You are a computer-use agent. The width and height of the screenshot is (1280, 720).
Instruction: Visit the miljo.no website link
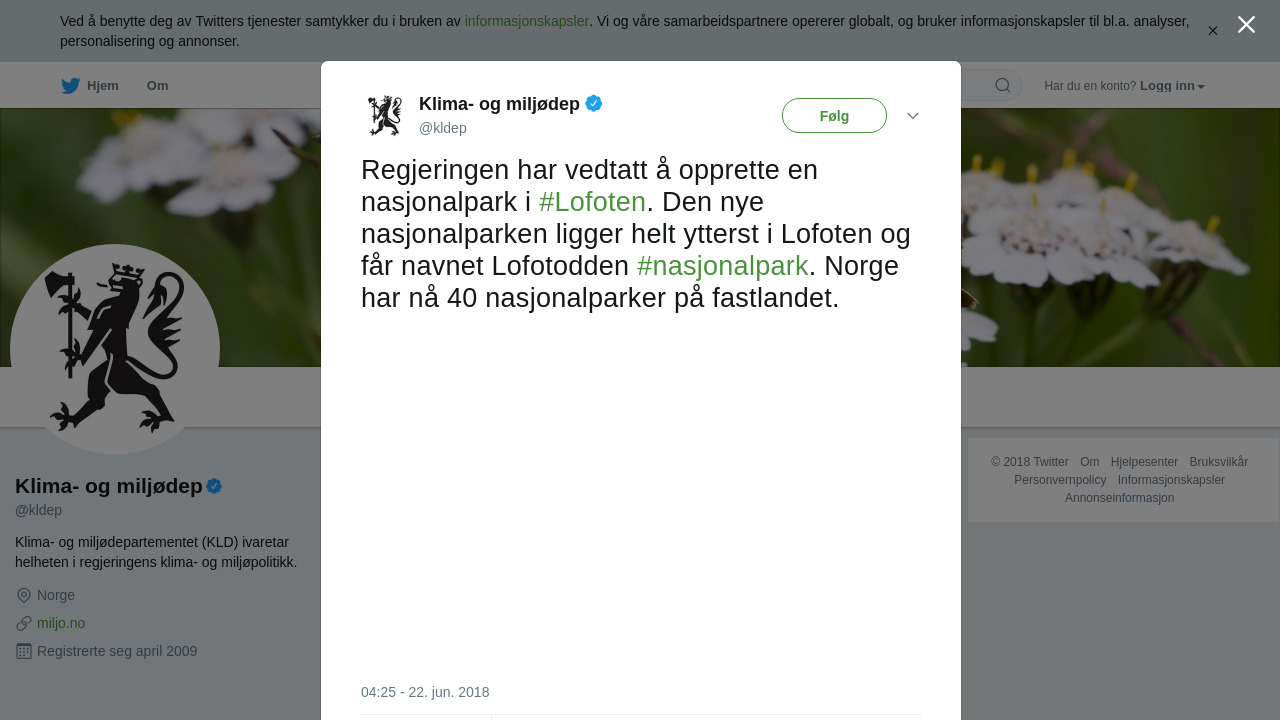pyautogui.click(x=61, y=623)
